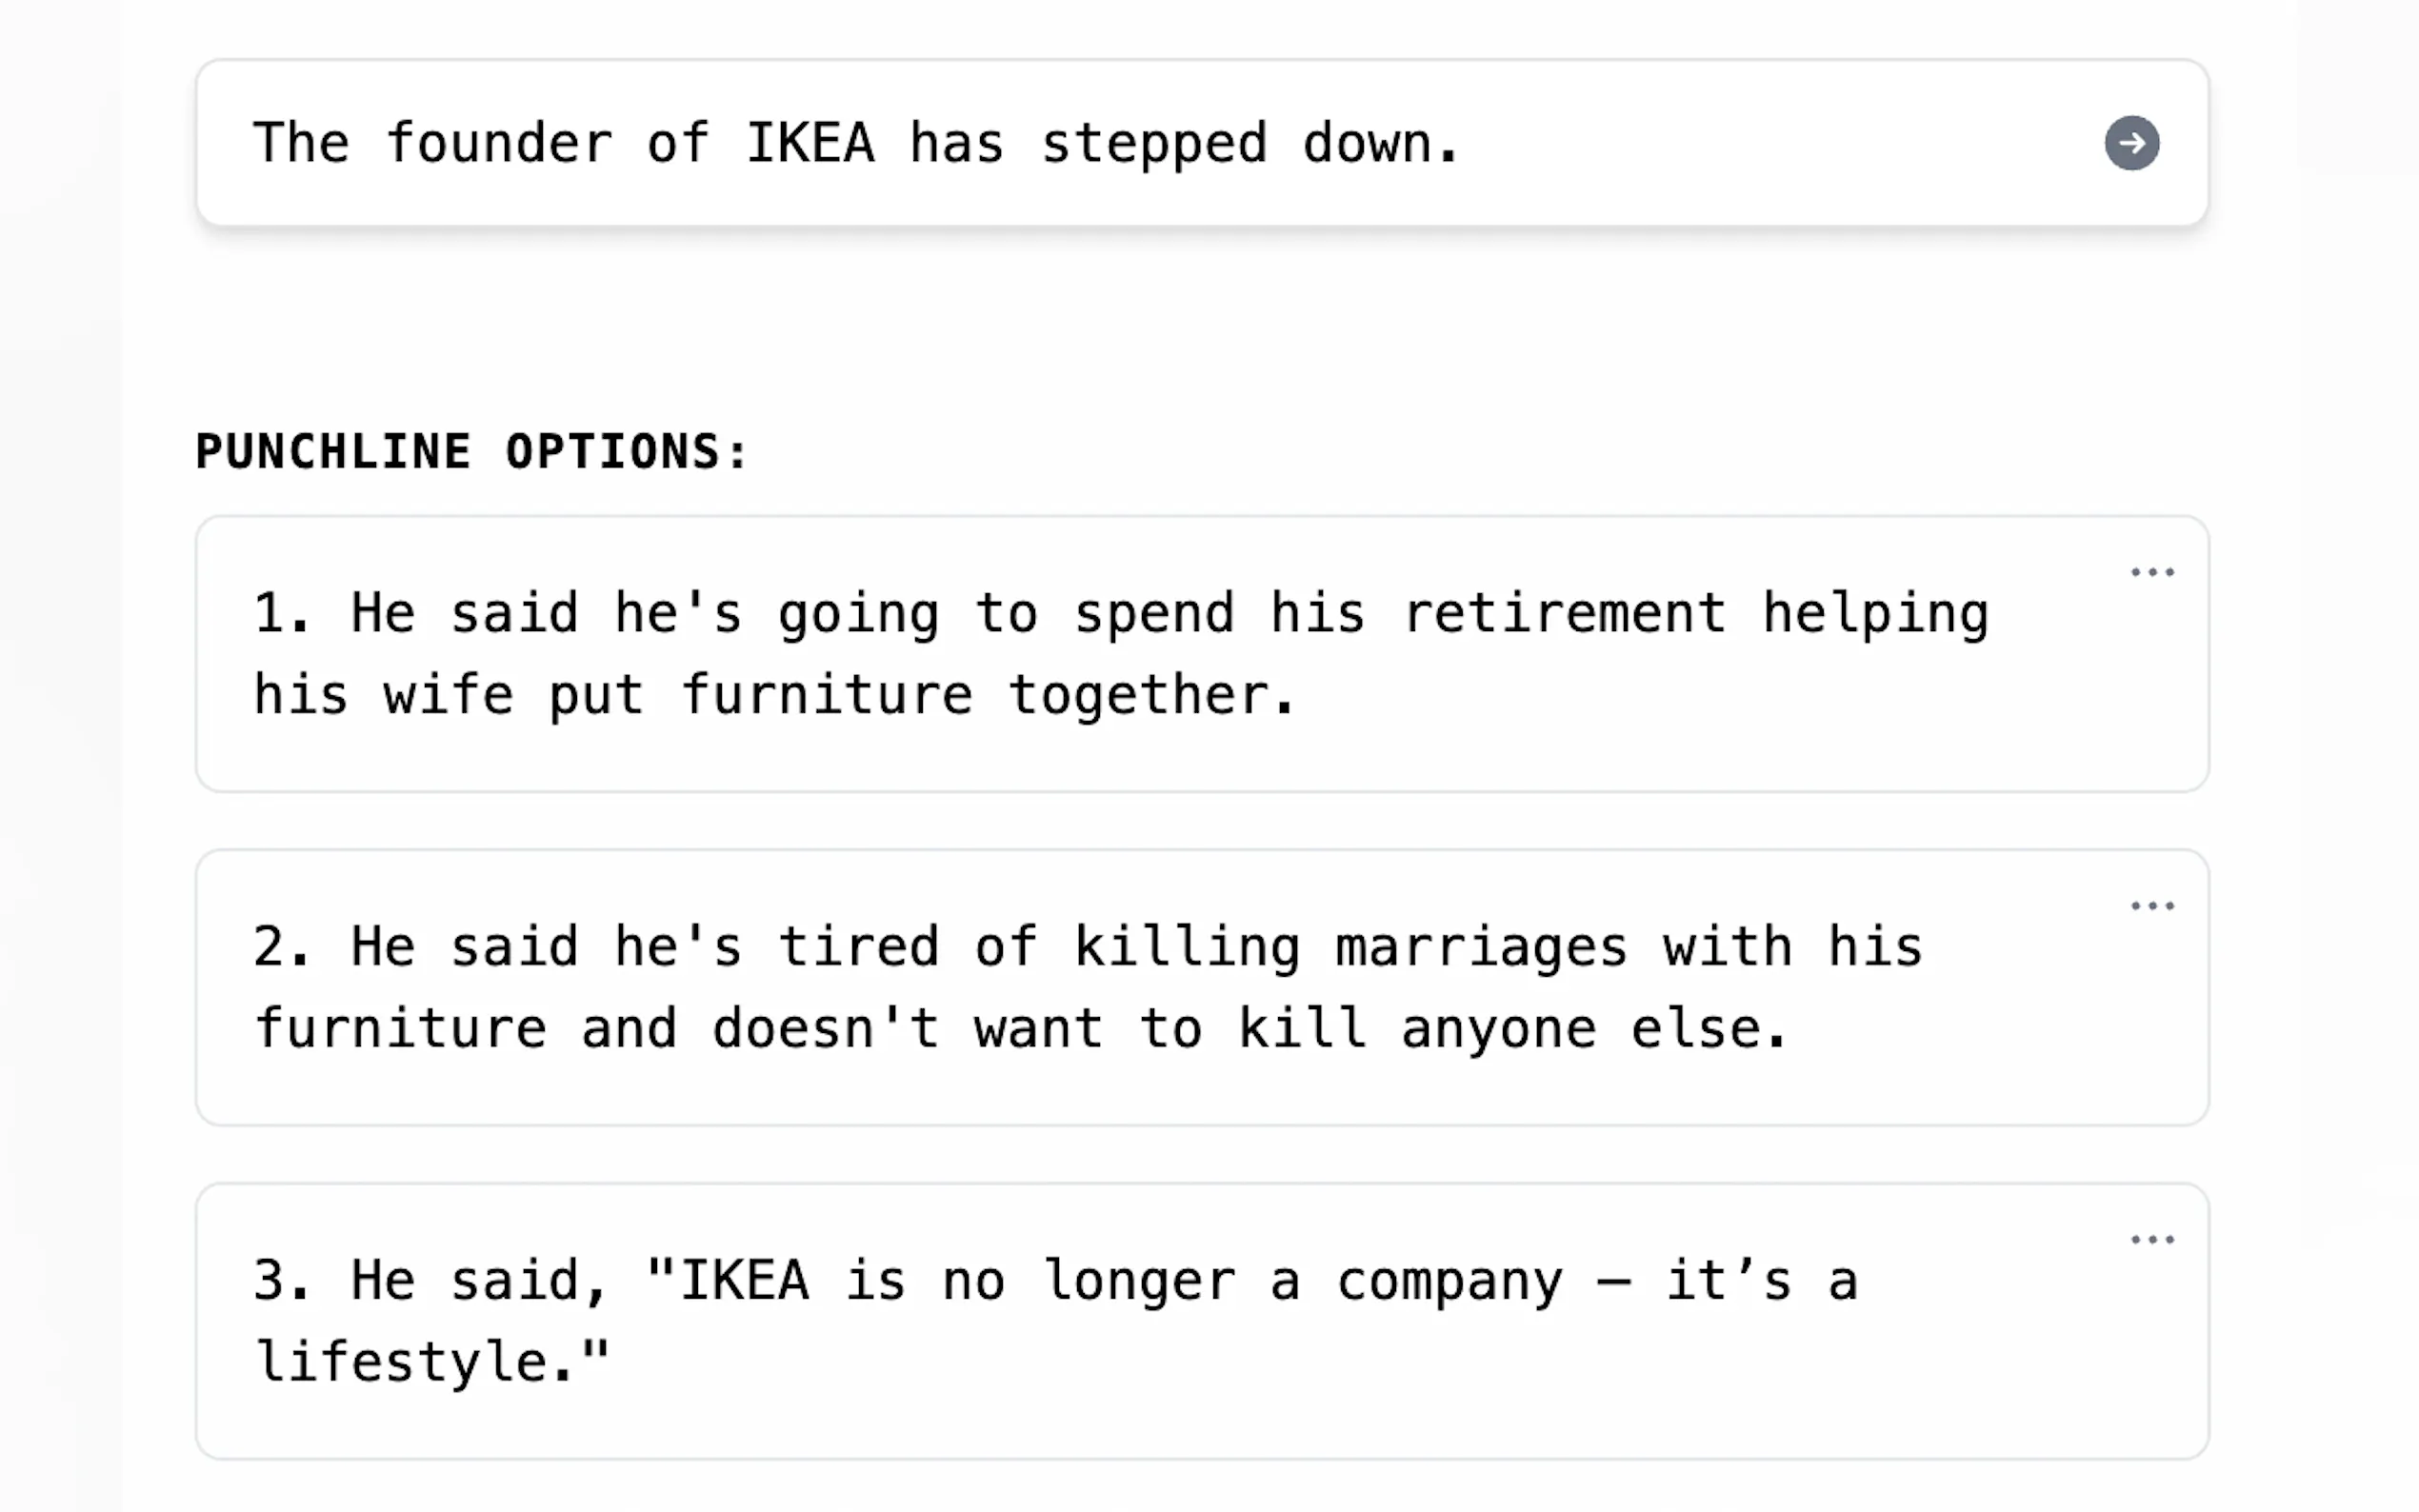The image size is (2419, 1512).
Task: Click "IKEA" in the third punchline quote
Action: click(x=744, y=1281)
